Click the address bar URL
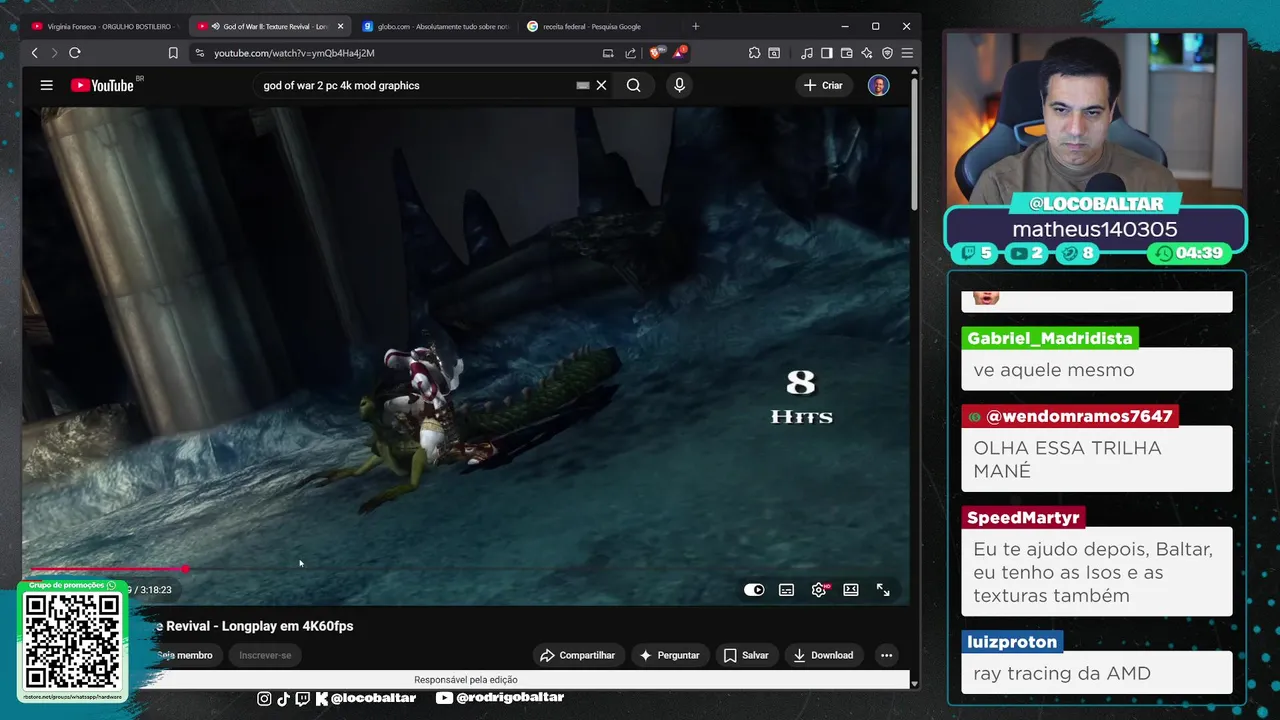 (294, 53)
